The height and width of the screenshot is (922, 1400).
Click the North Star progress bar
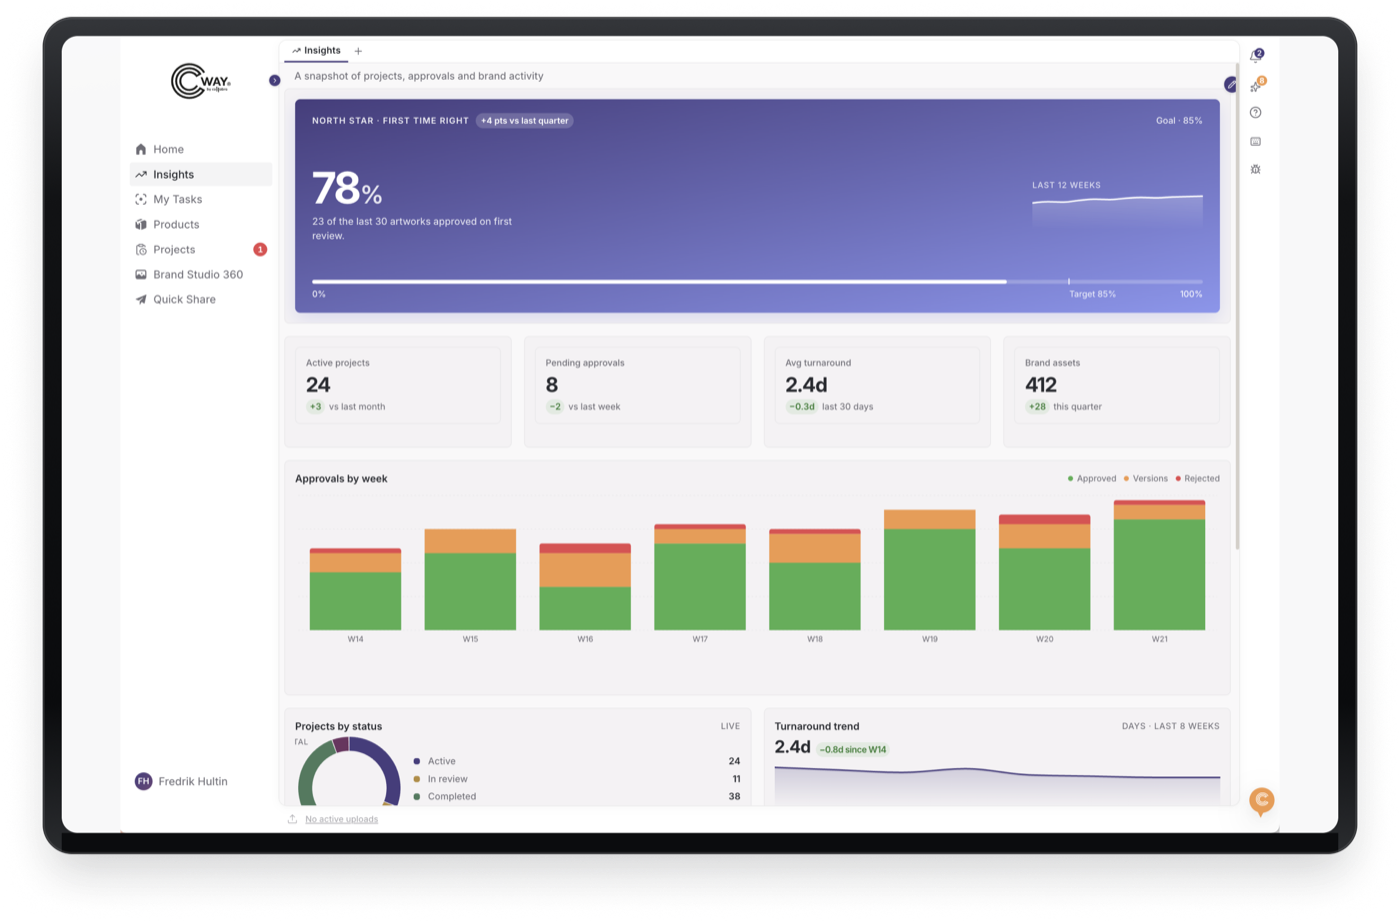[757, 282]
